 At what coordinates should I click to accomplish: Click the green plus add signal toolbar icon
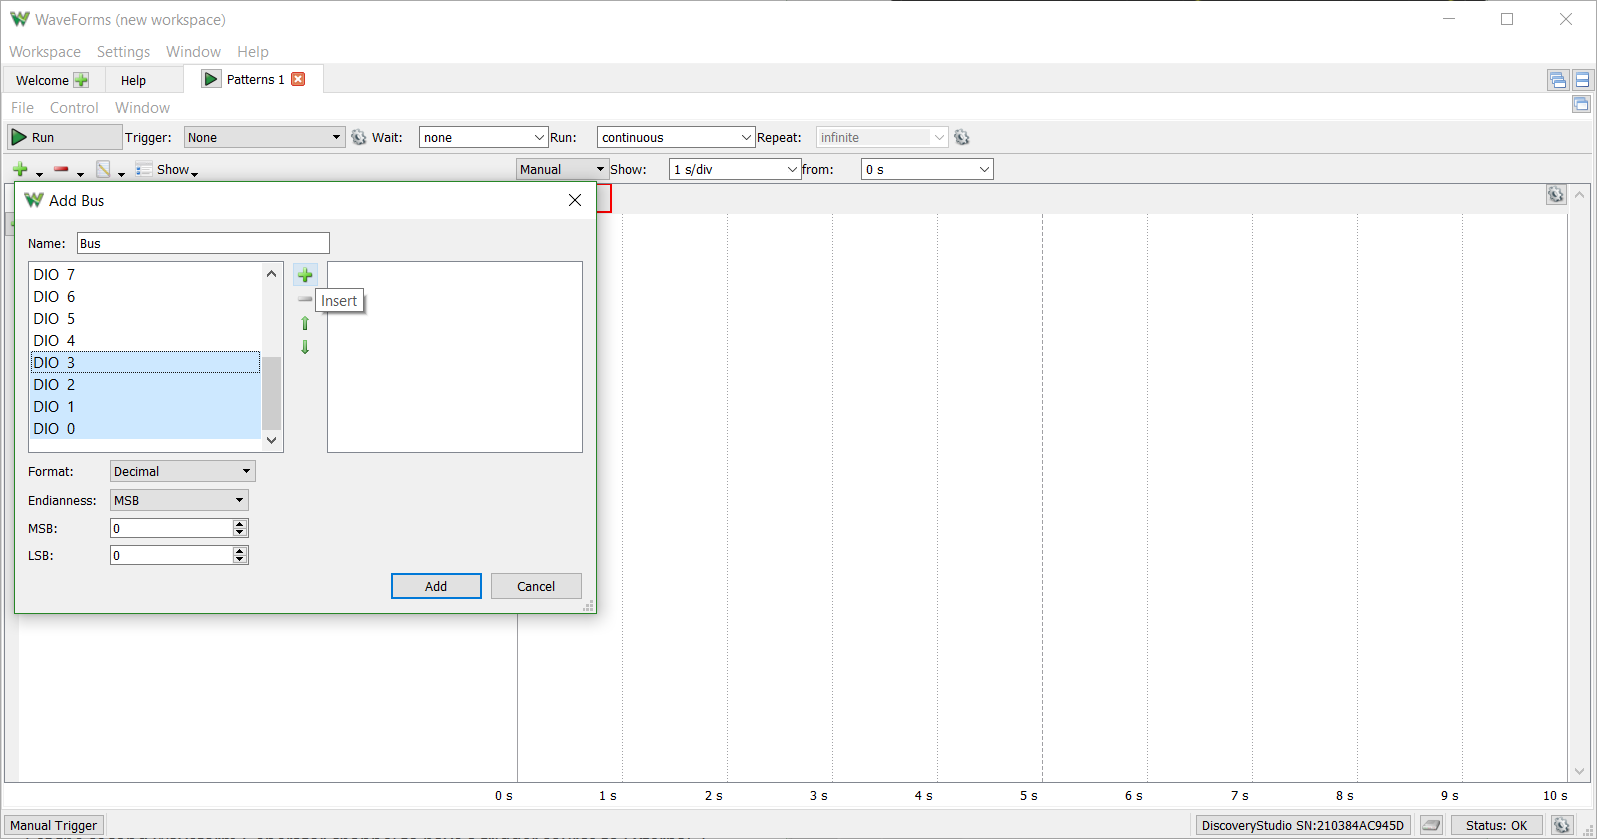[x=20, y=169]
